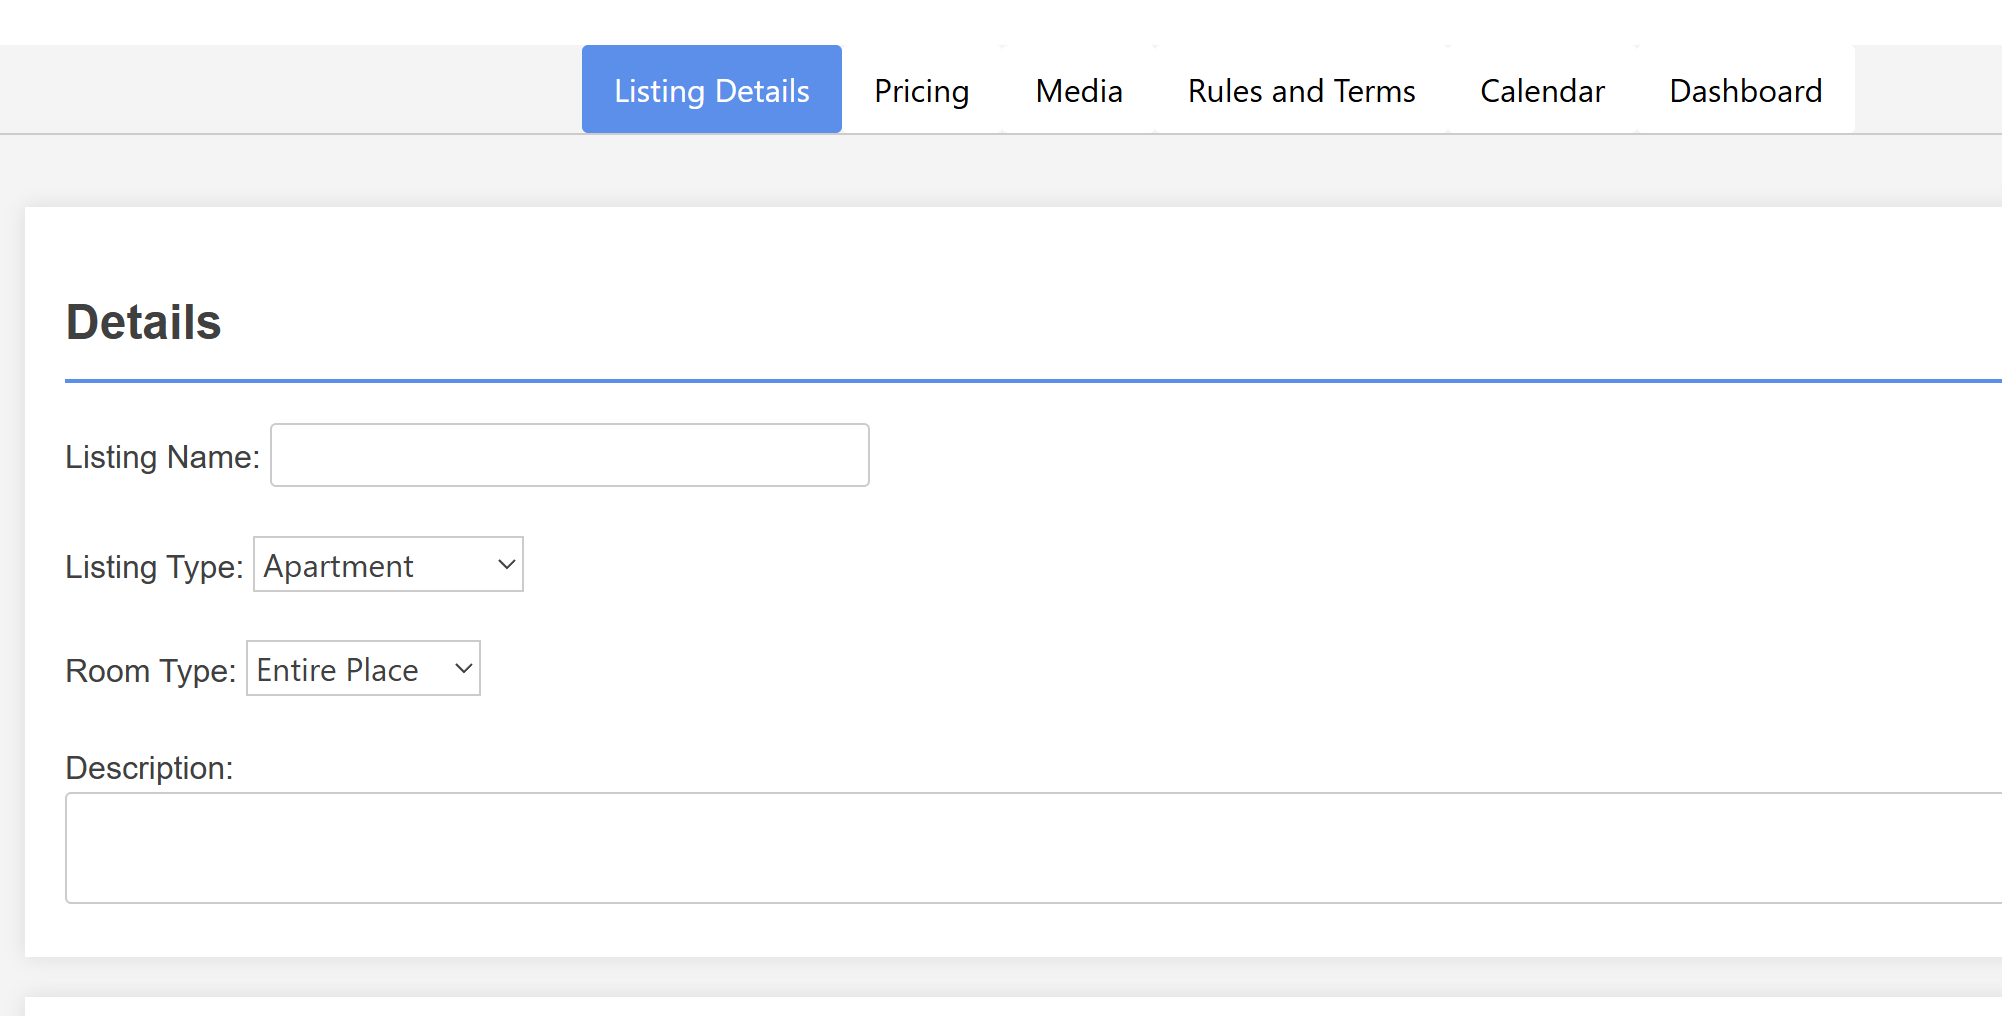Select the Rules and Terms tab
The height and width of the screenshot is (1016, 2002).
pyautogui.click(x=1300, y=90)
